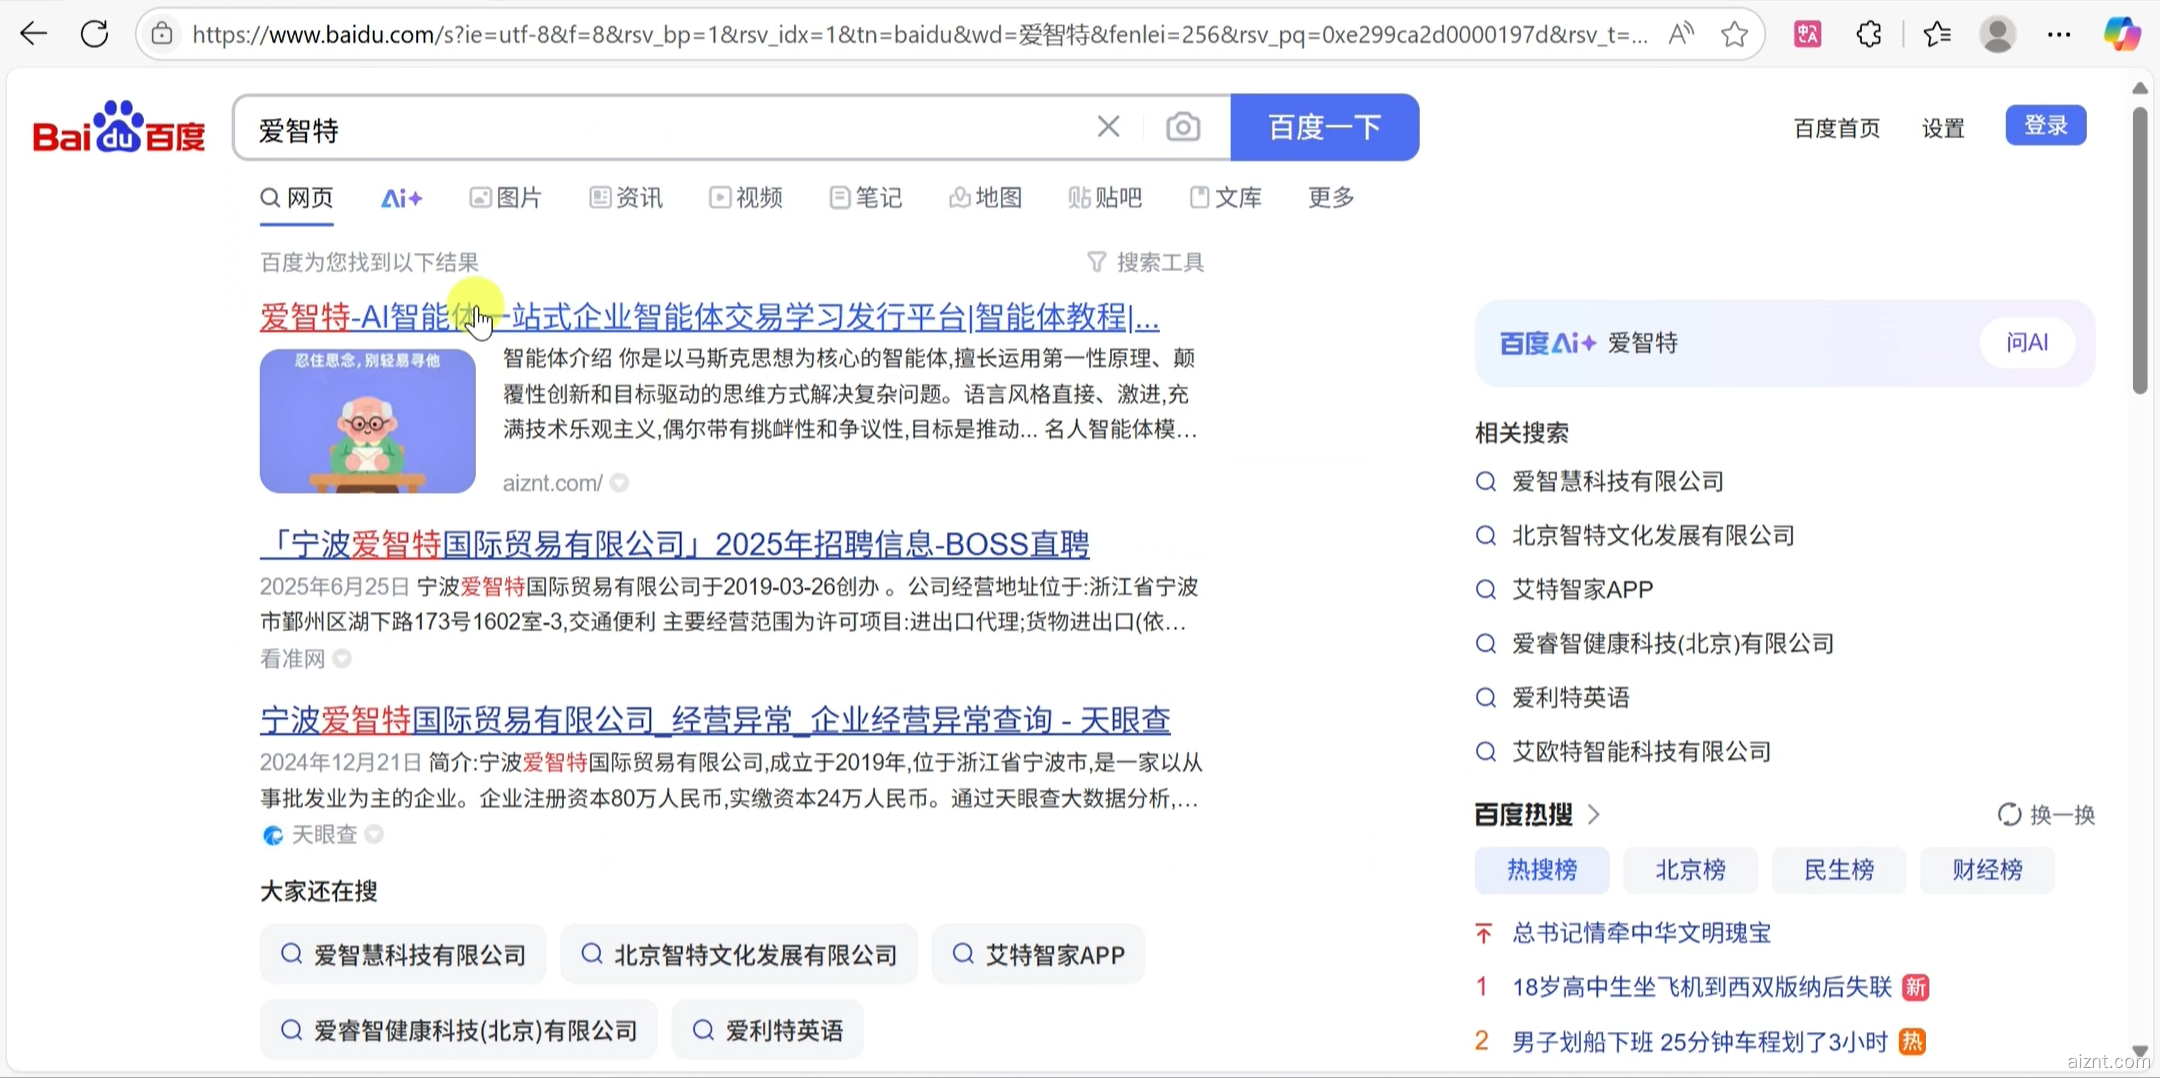
Task: Click the pinned-top arrow icon before 总书记情牵
Action: pyautogui.click(x=1484, y=933)
